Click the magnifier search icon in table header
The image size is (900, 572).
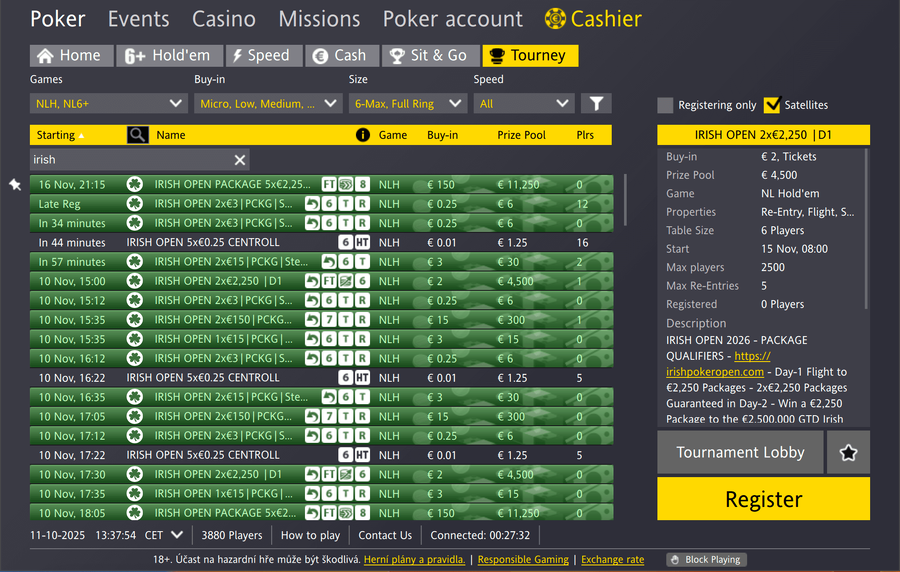tap(138, 135)
